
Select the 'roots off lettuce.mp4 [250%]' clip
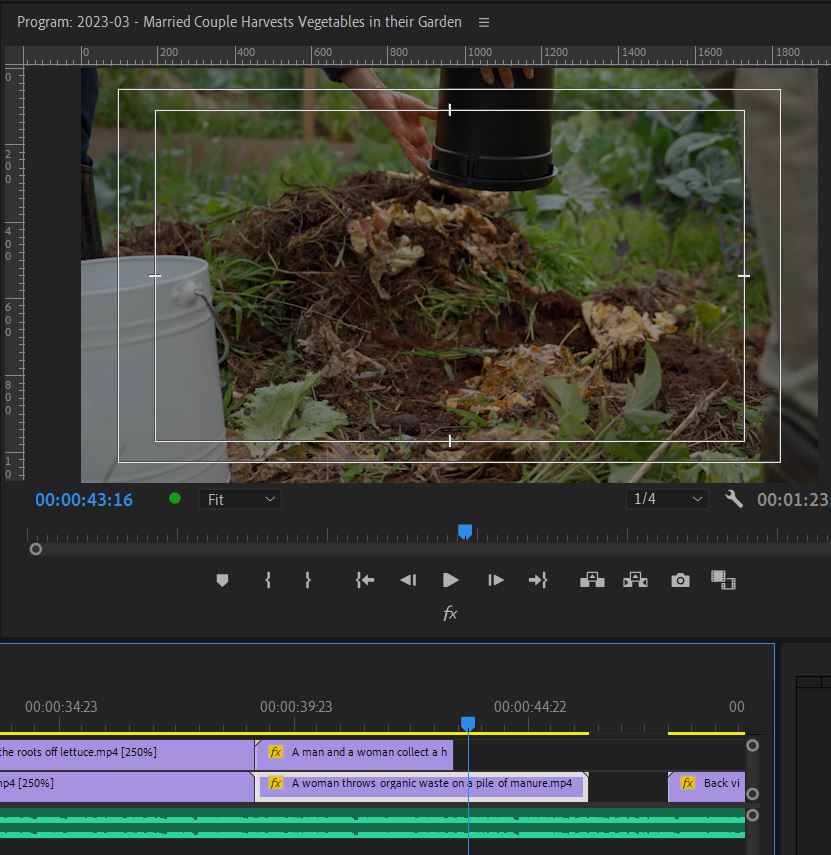click(x=127, y=755)
